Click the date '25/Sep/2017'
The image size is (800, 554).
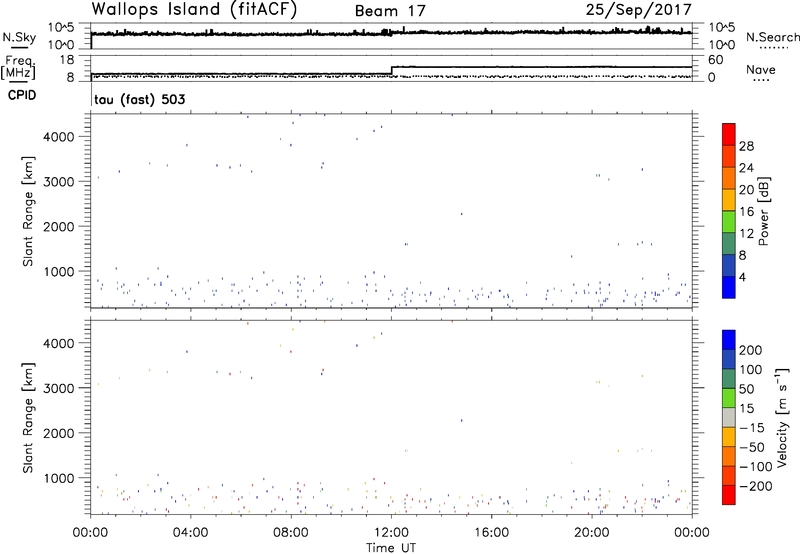[638, 9]
